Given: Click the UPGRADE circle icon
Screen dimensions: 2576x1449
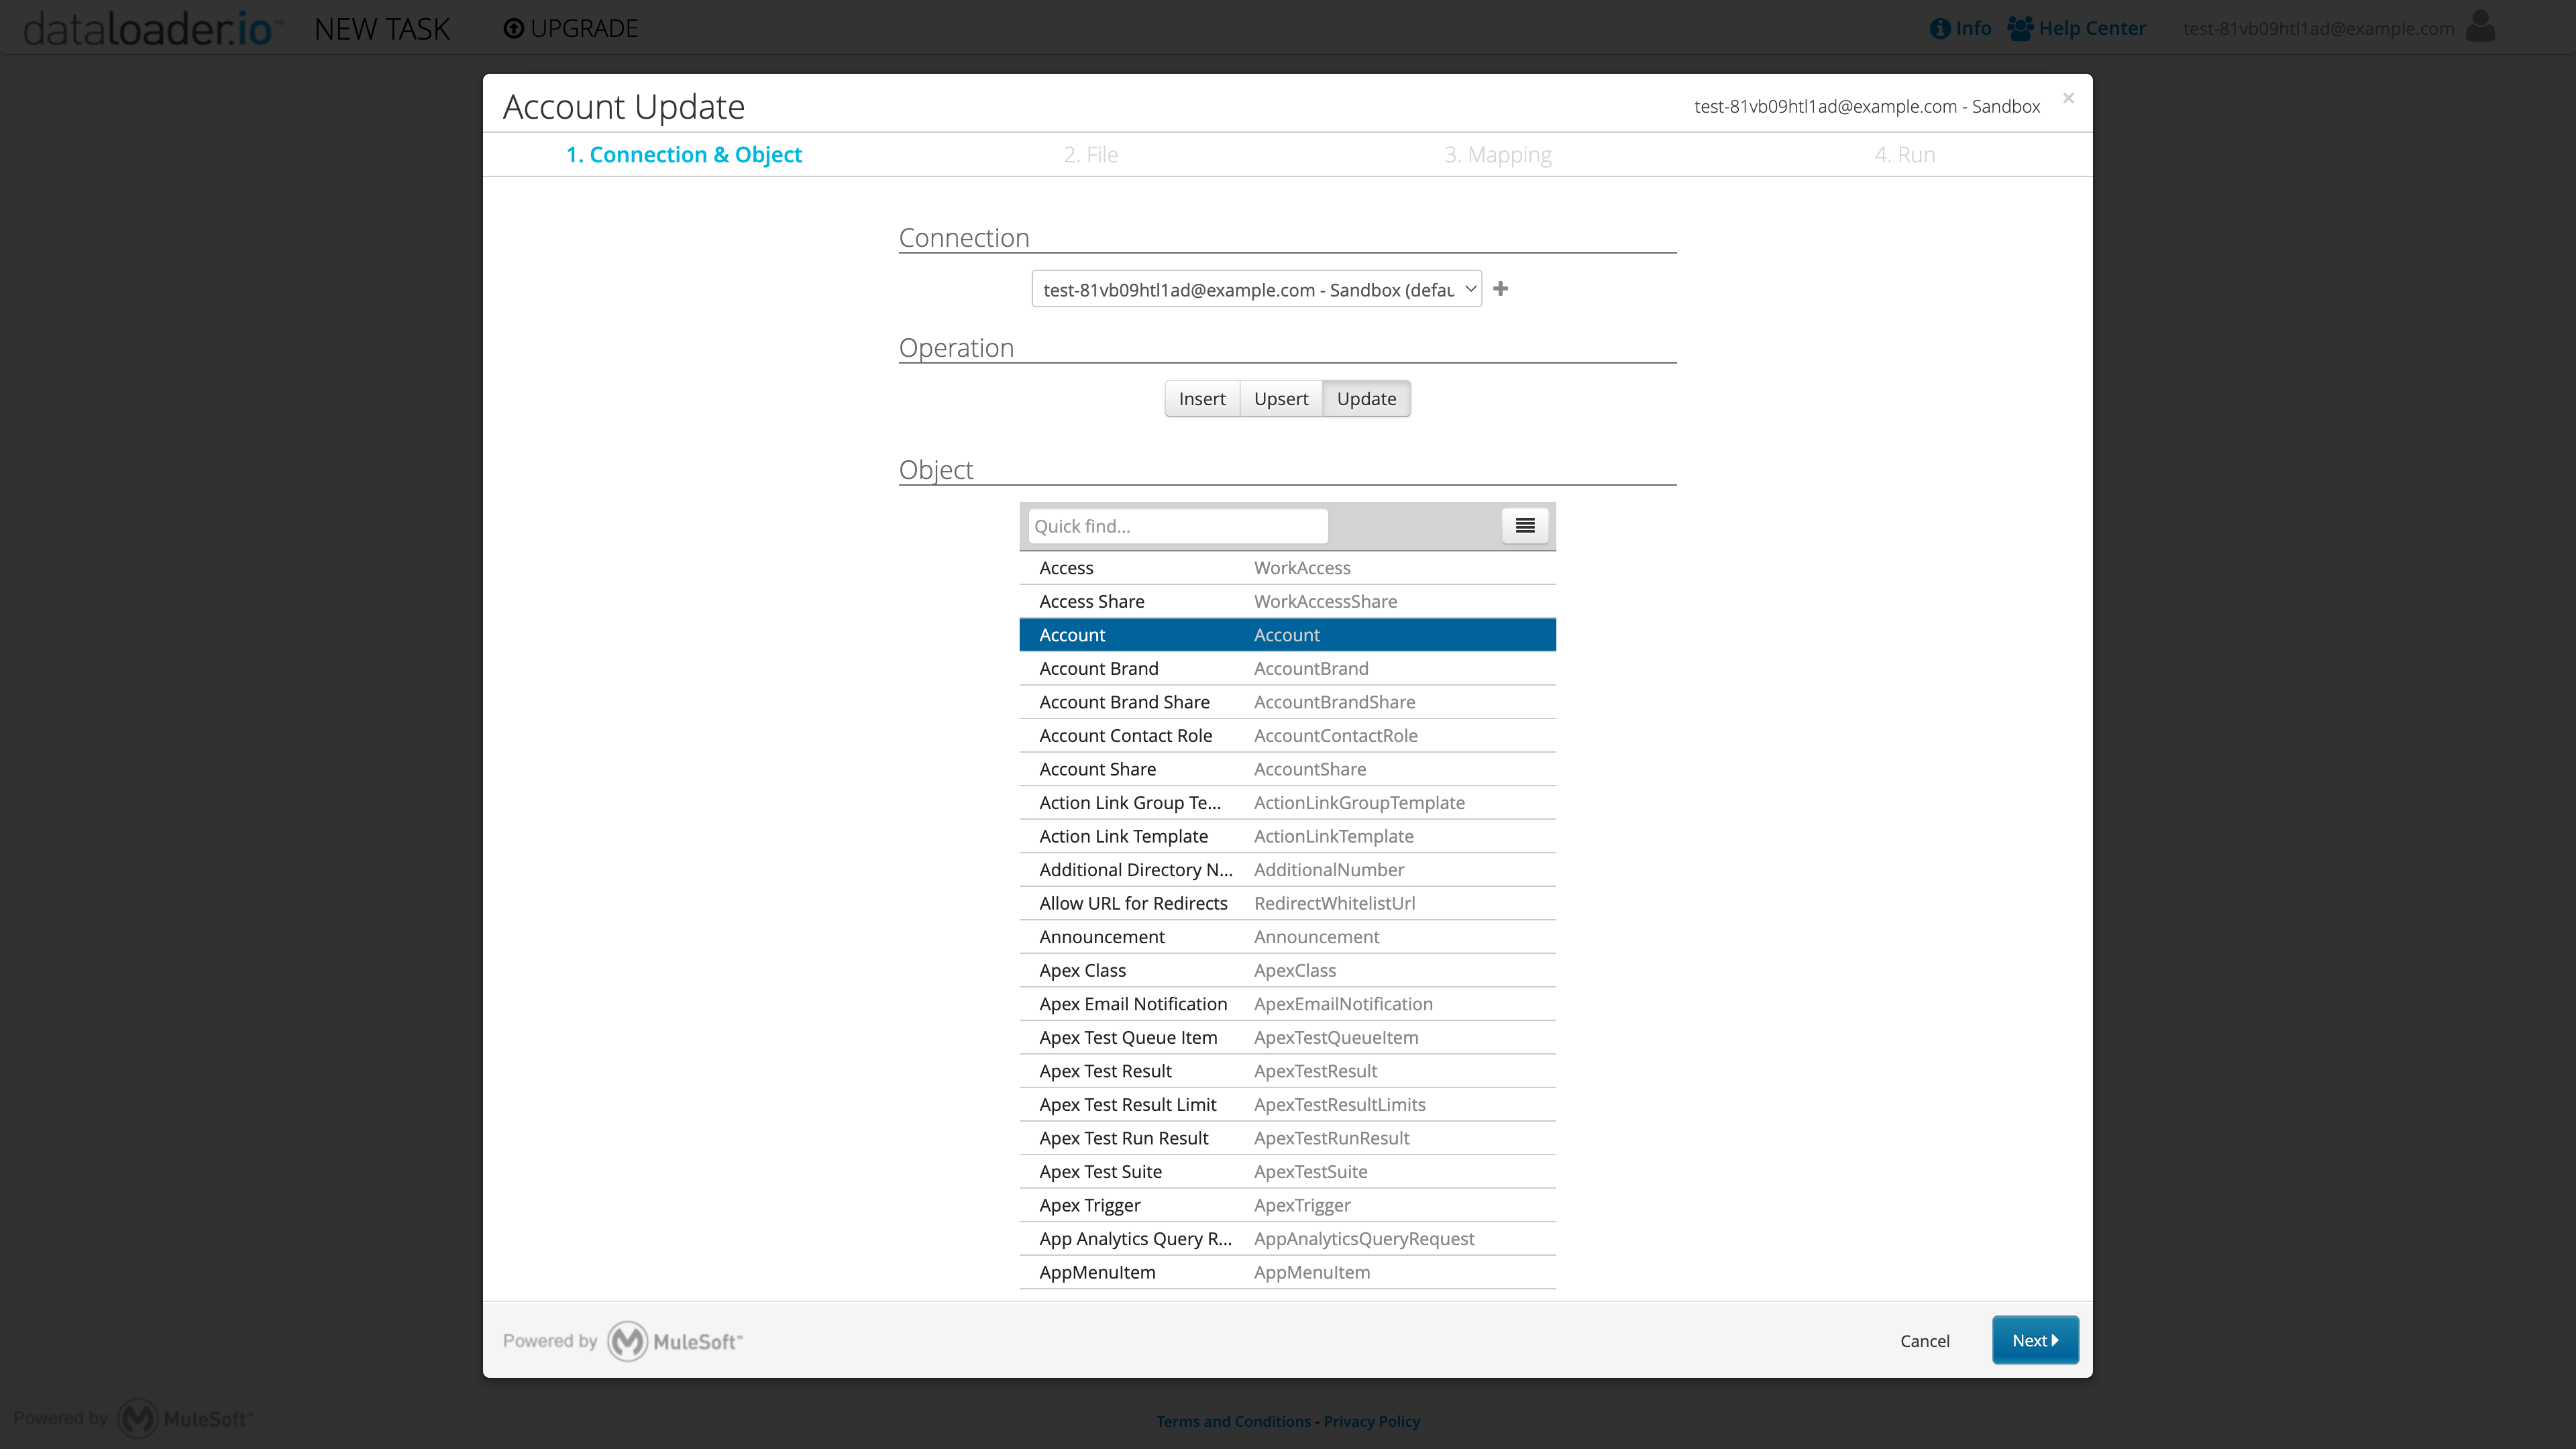Looking at the screenshot, I should 514,27.
